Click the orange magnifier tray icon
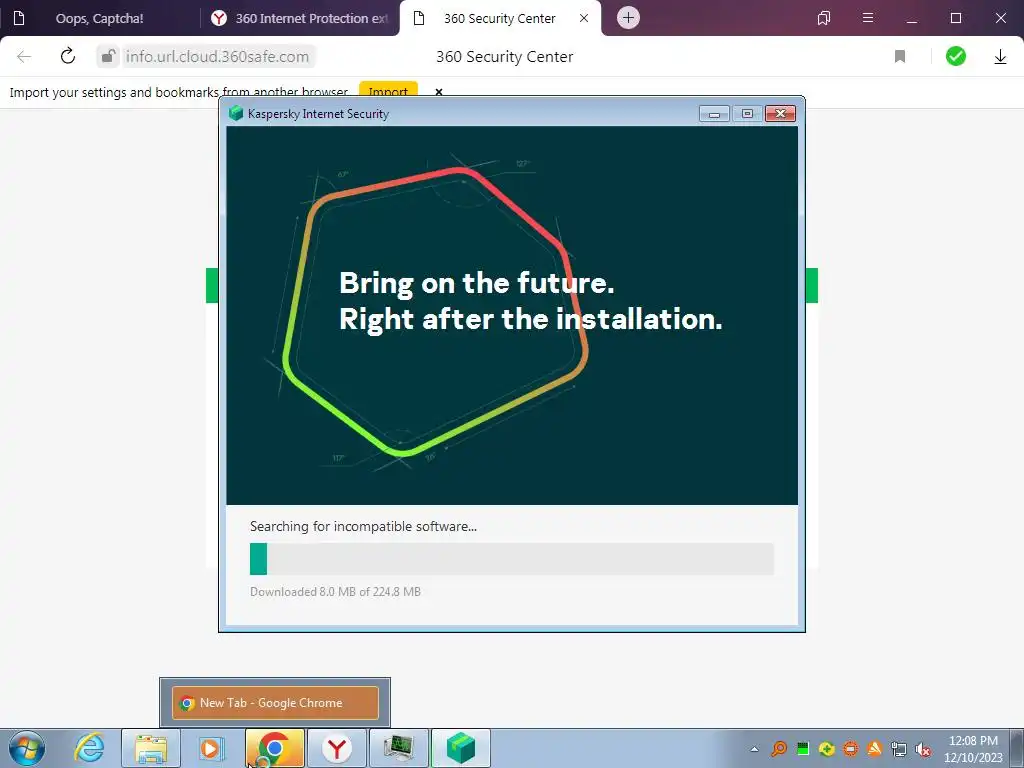 778,749
